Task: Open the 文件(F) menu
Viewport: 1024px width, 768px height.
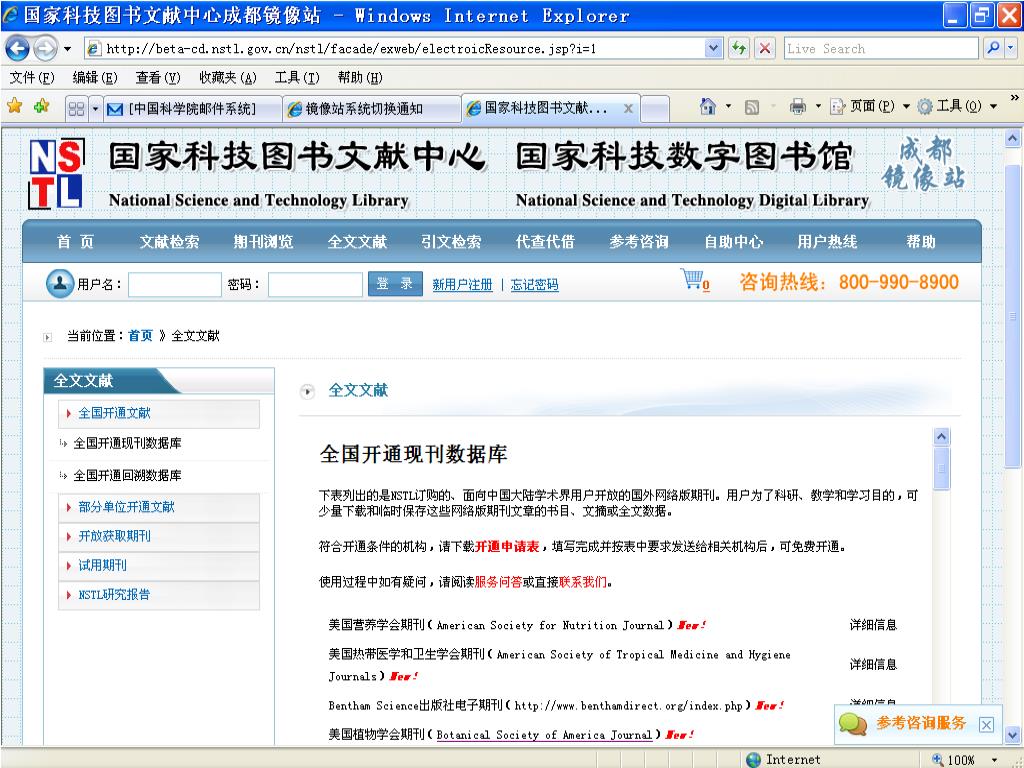Action: pyautogui.click(x=32, y=78)
